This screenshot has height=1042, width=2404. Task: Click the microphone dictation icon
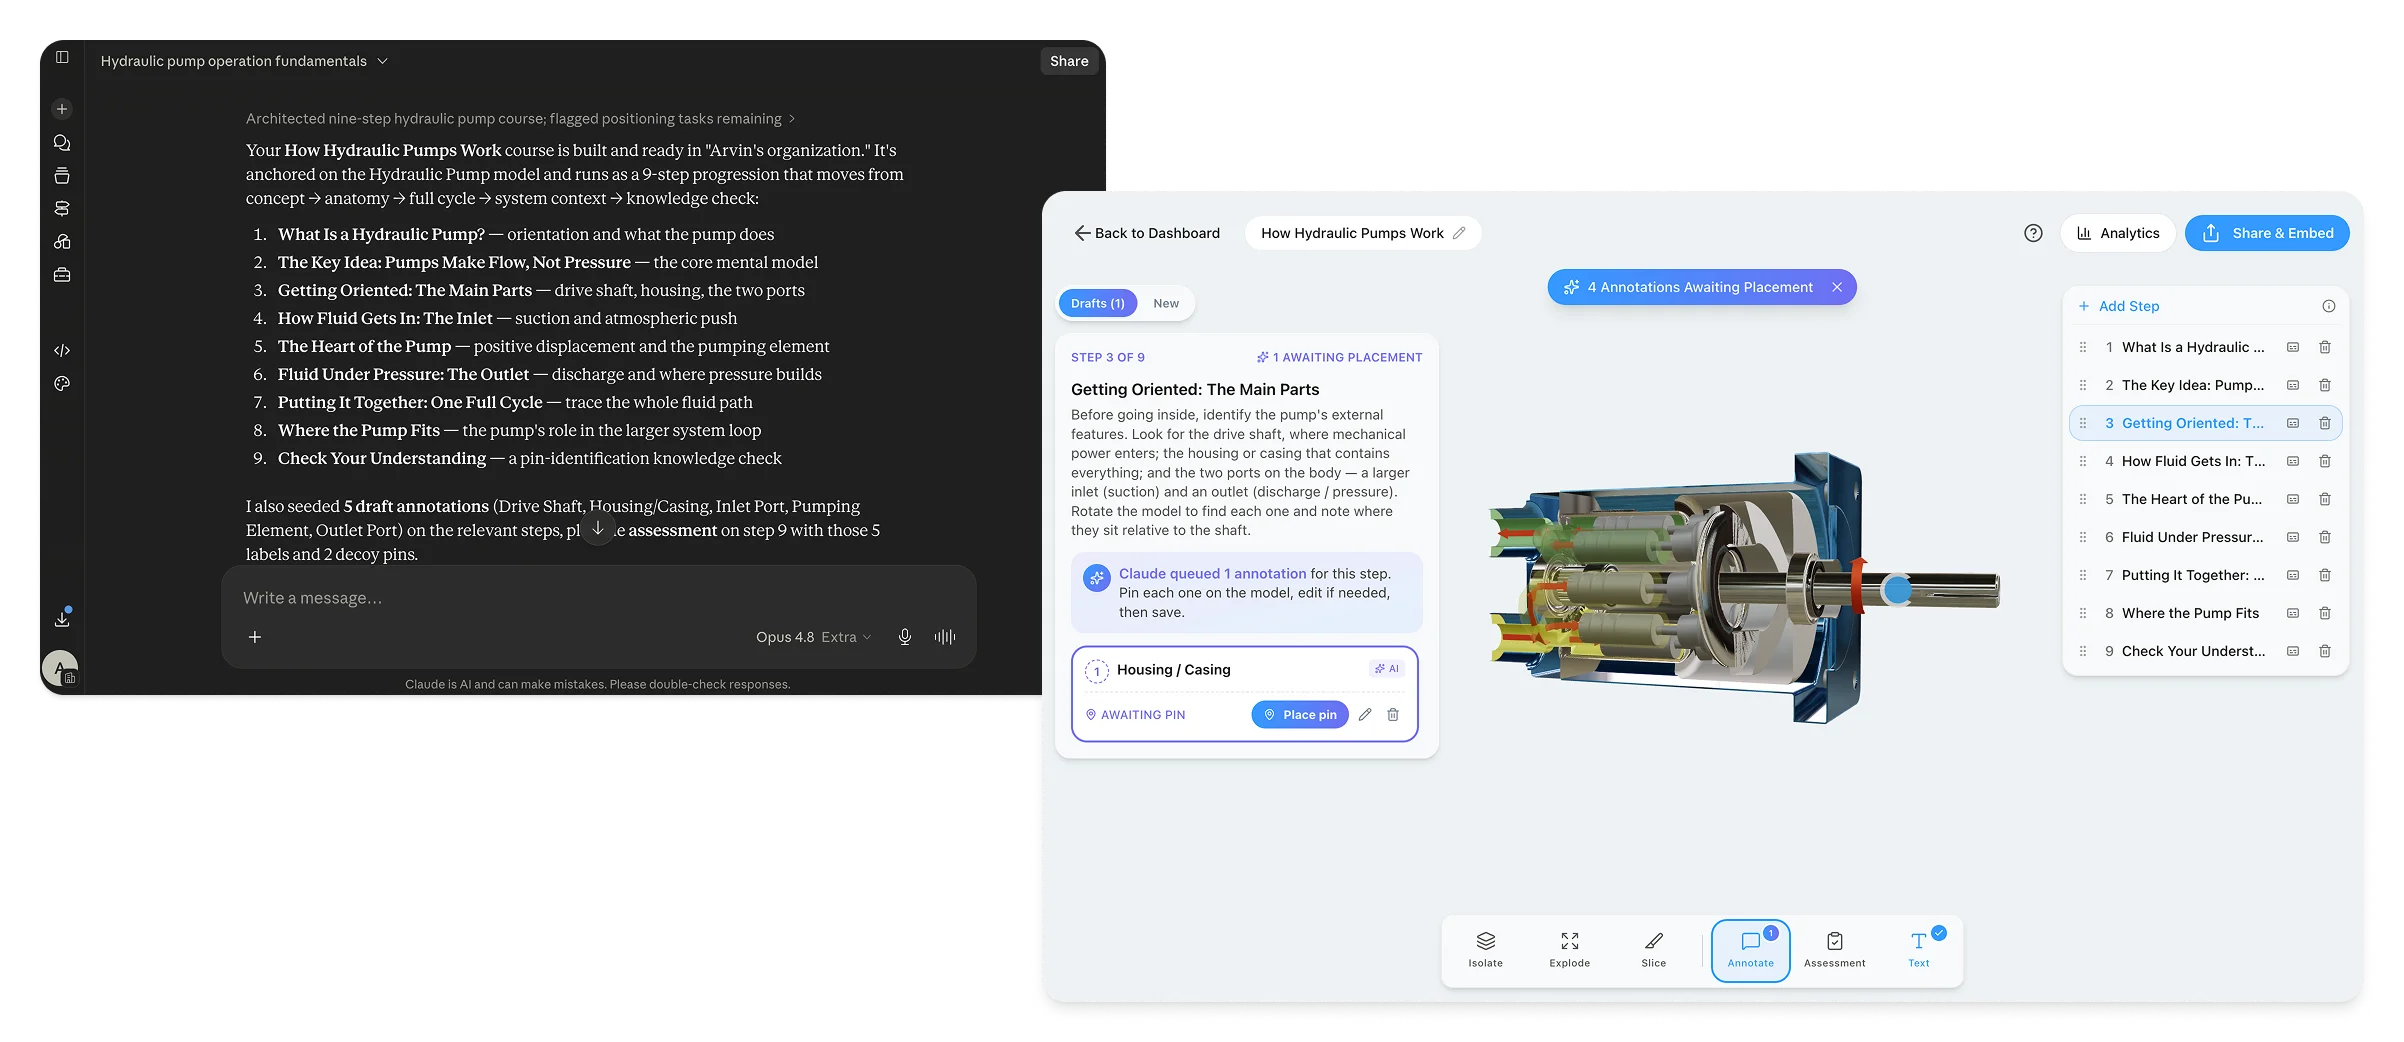point(904,637)
